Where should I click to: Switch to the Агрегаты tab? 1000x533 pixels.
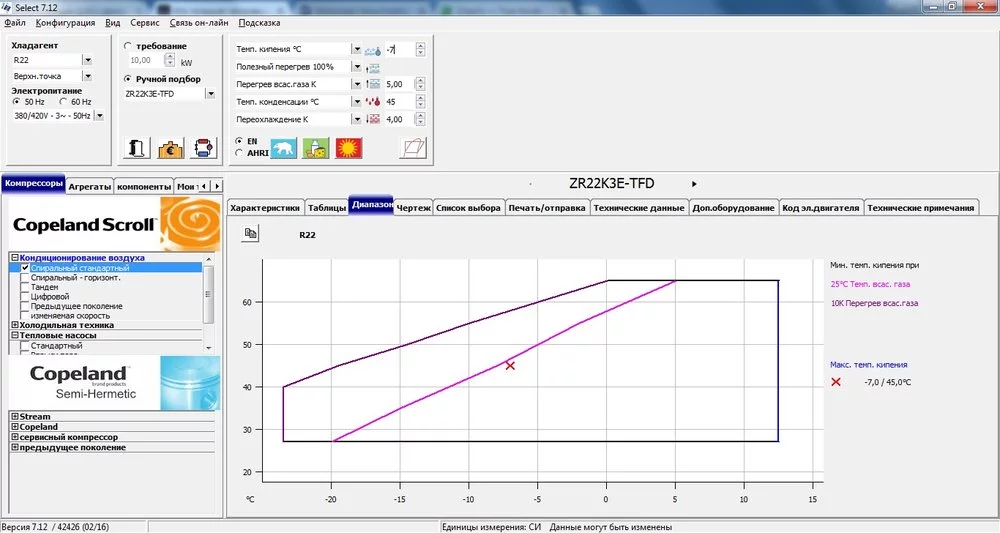click(x=89, y=186)
